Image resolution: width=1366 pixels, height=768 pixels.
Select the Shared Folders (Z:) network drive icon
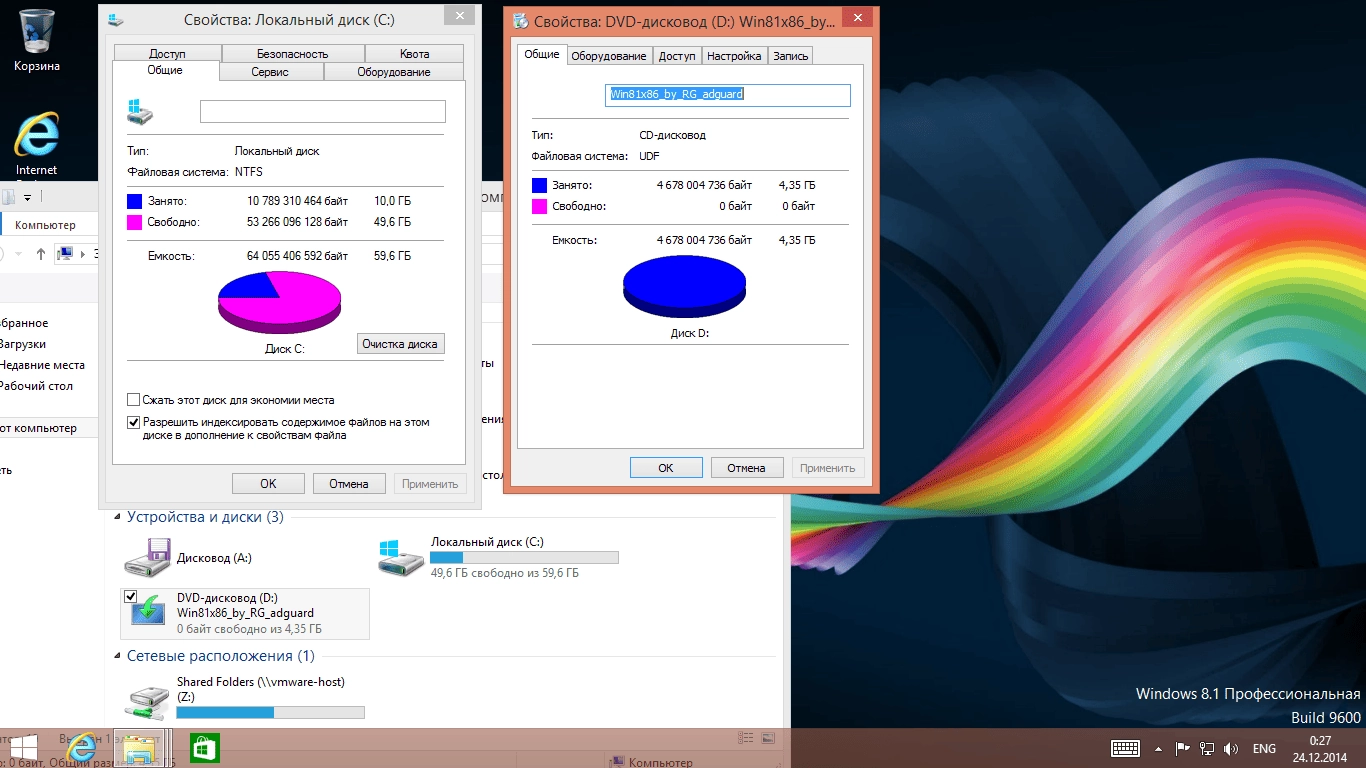(x=148, y=703)
